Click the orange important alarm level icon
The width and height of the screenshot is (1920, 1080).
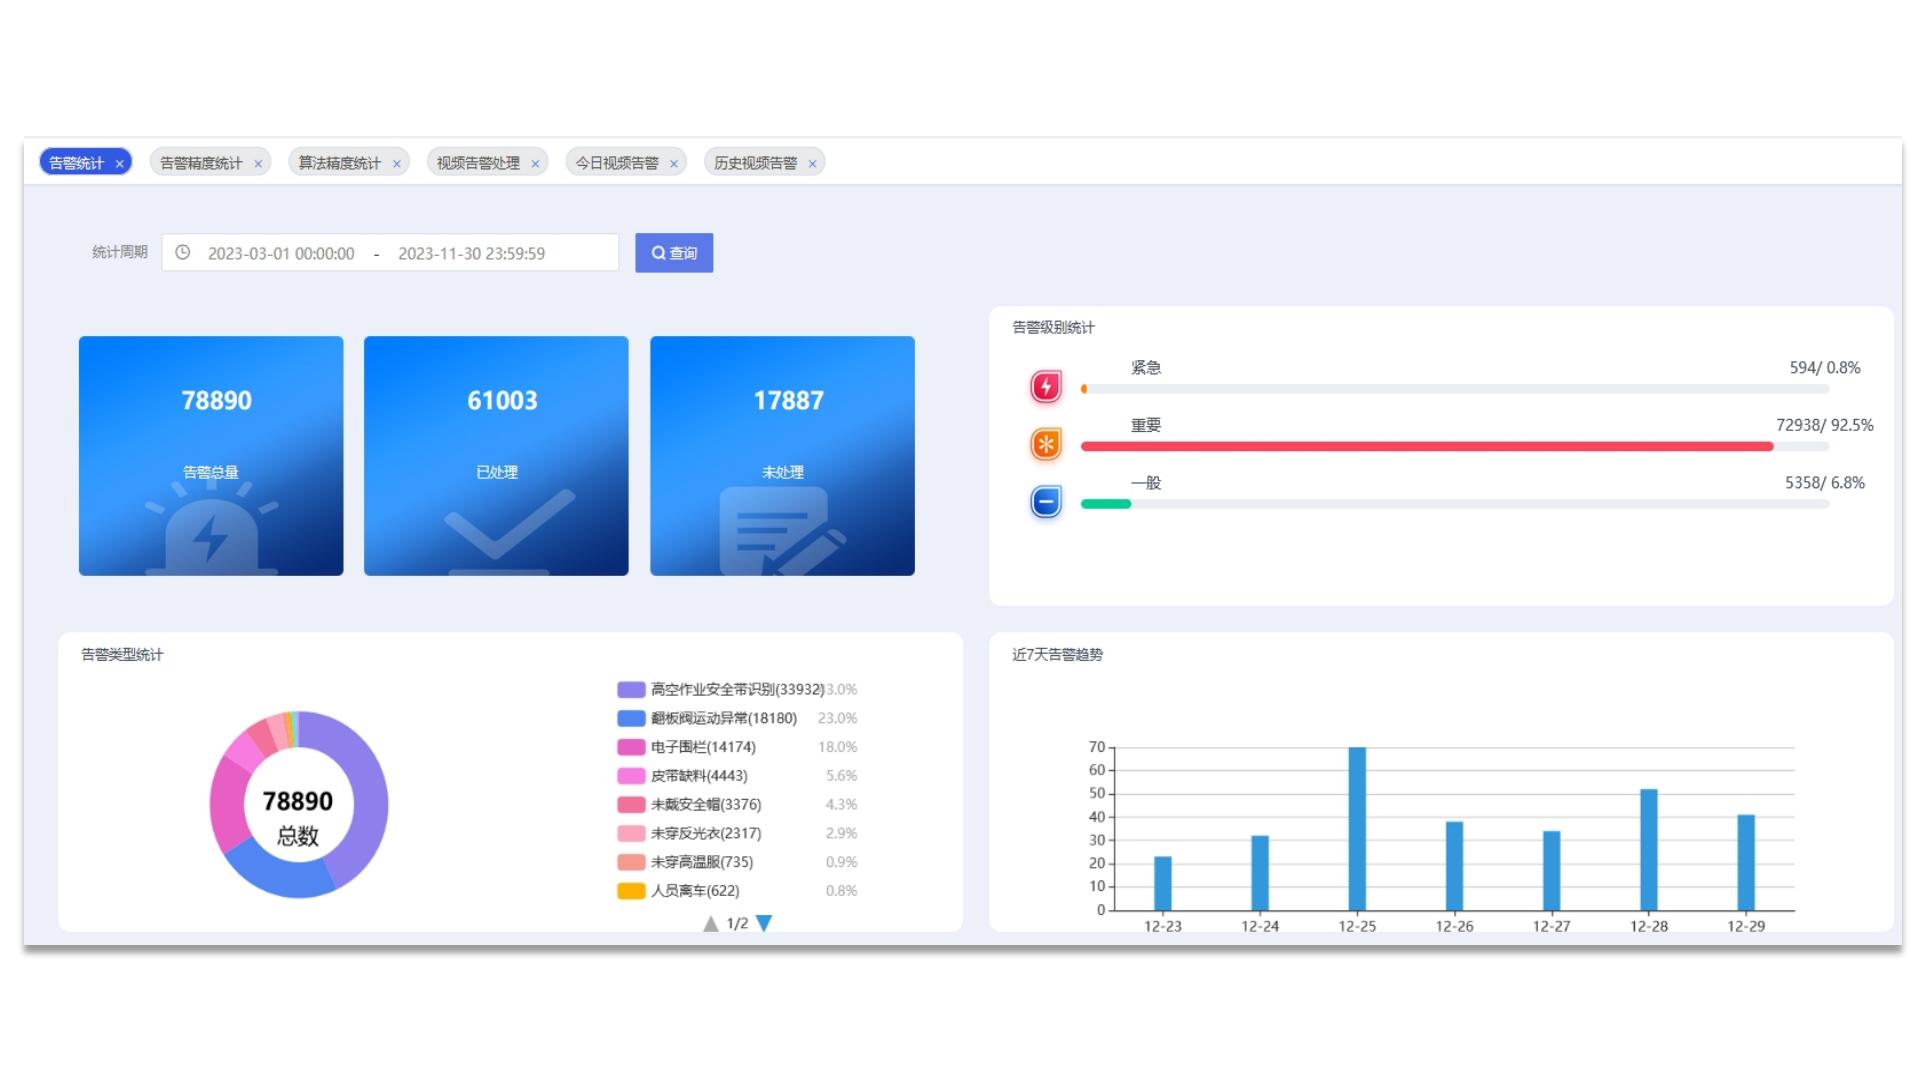coord(1046,444)
